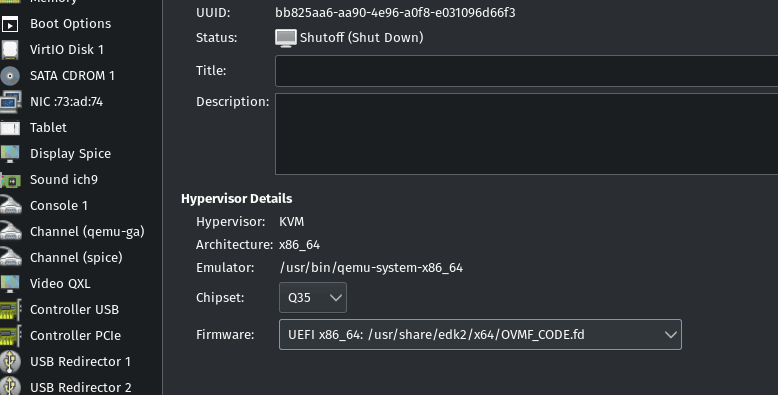
Task: Select the Sound ich9 card icon
Action: pyautogui.click(x=10, y=180)
